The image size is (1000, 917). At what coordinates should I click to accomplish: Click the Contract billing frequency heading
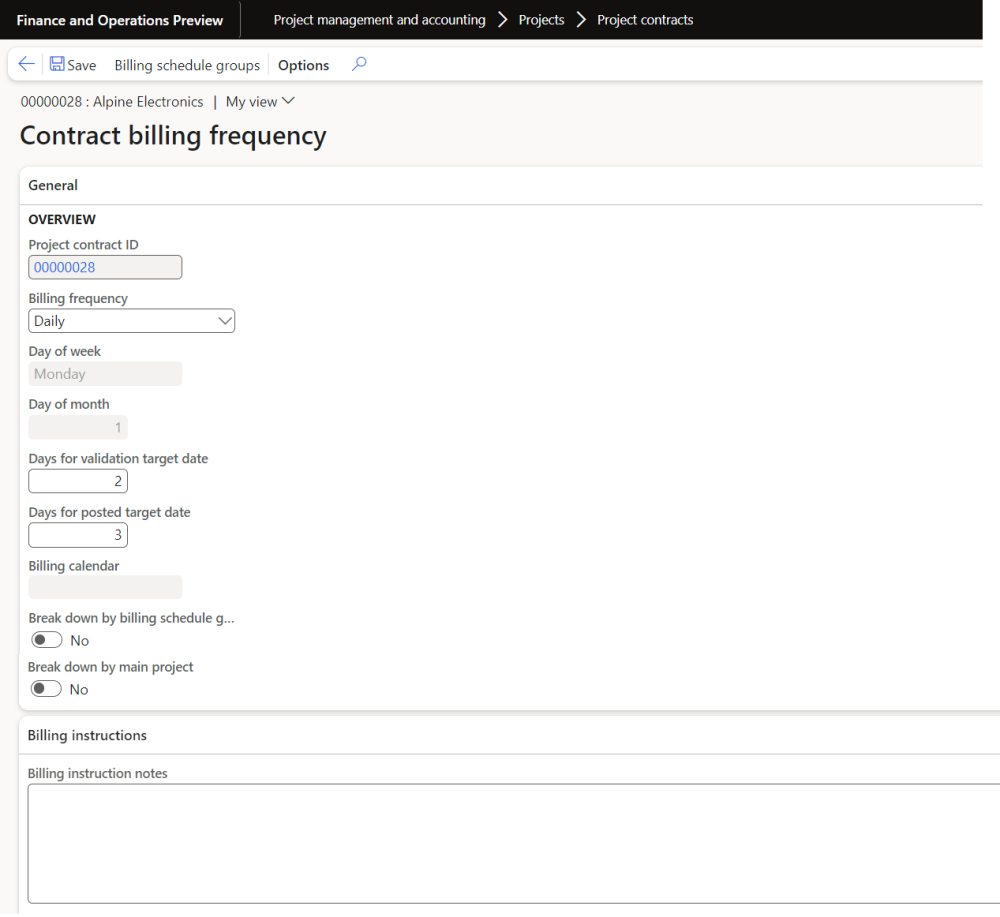[173, 136]
